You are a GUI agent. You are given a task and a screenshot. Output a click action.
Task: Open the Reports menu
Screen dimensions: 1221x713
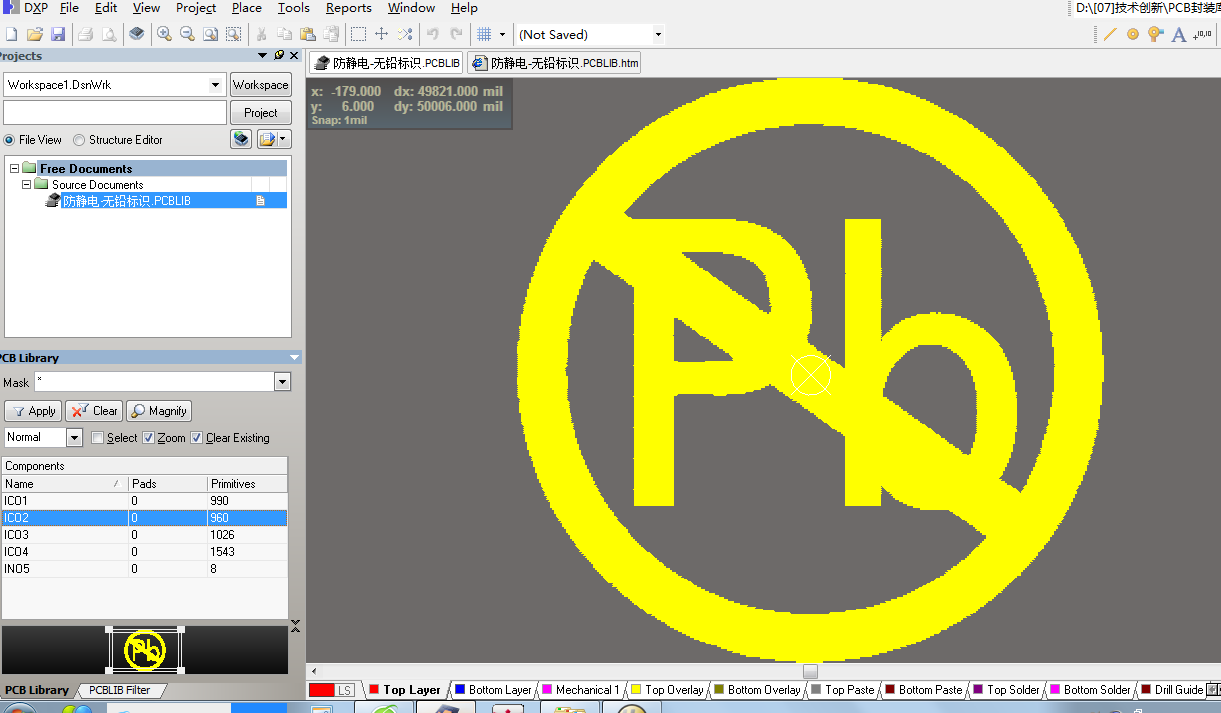point(348,8)
